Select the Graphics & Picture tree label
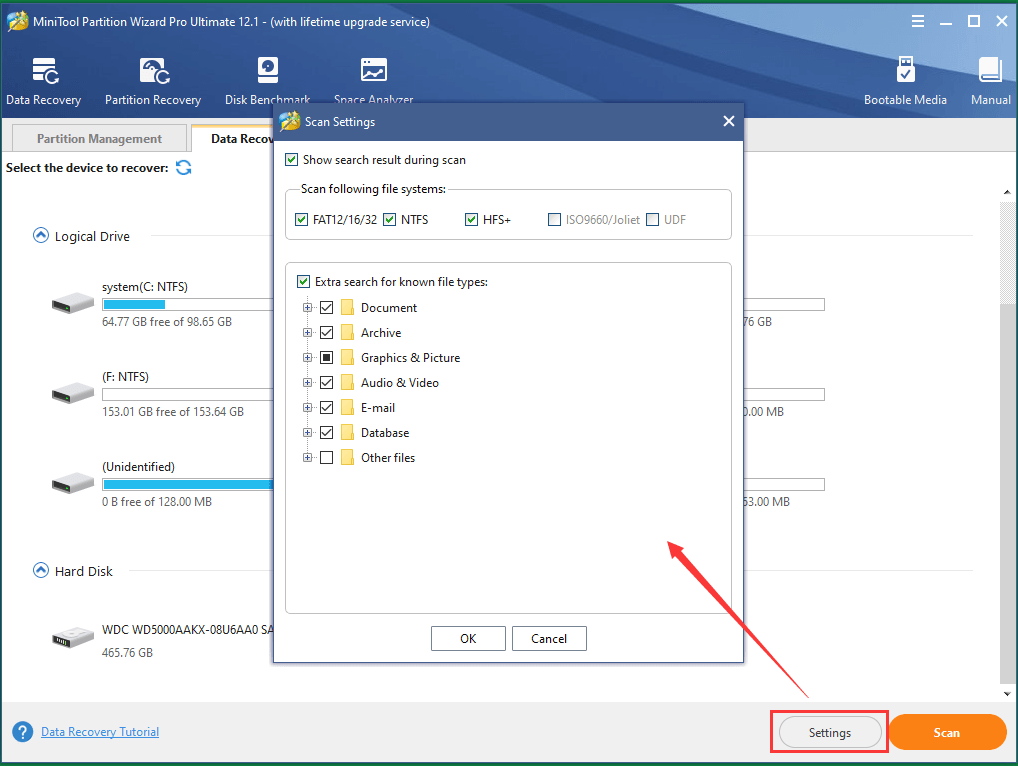 (x=410, y=358)
